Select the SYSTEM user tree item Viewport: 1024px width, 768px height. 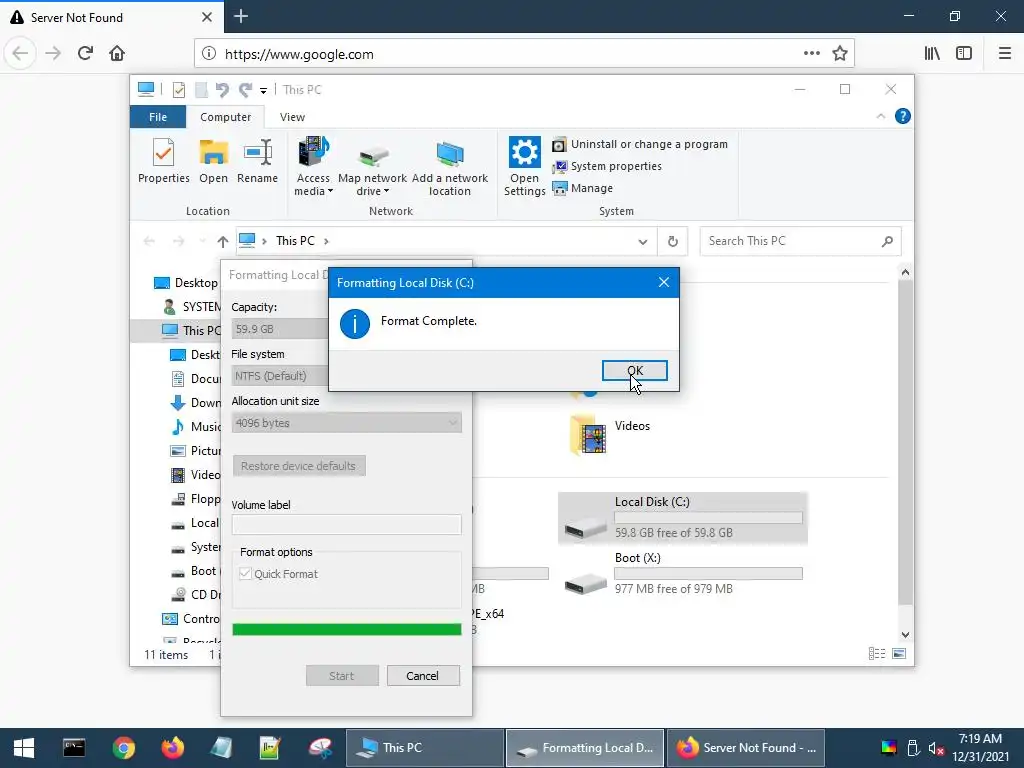[x=193, y=307]
